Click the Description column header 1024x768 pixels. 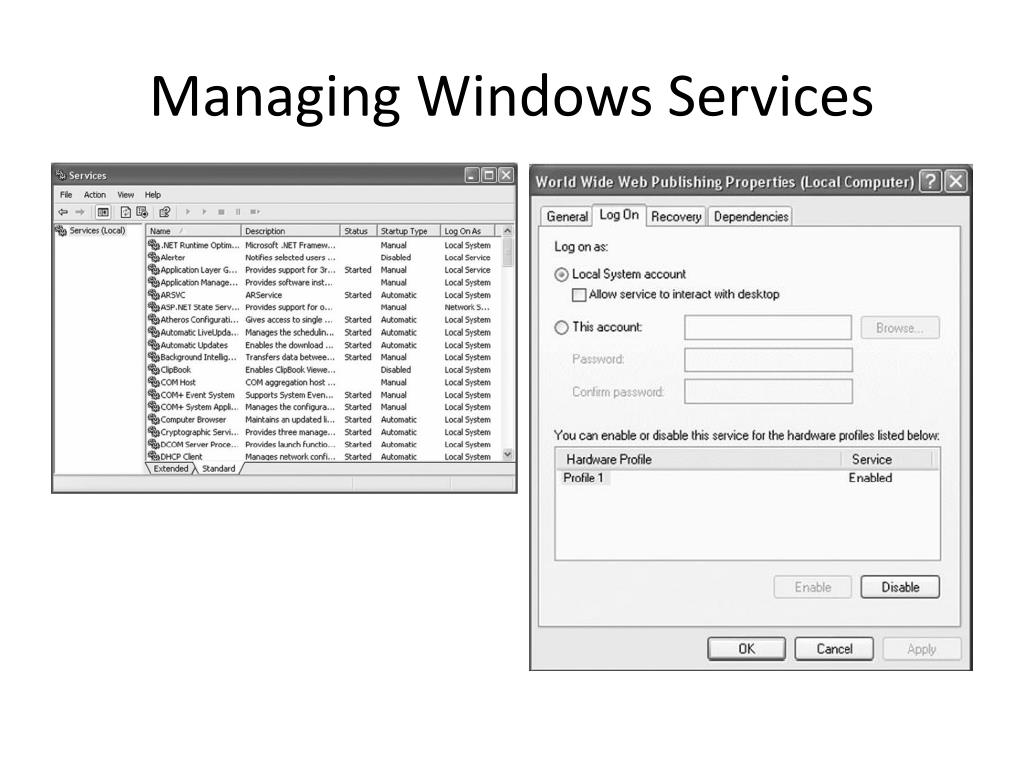click(x=291, y=231)
